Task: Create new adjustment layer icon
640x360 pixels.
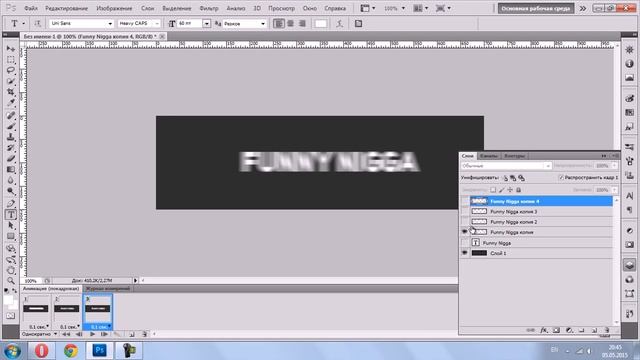Action: click(569, 330)
